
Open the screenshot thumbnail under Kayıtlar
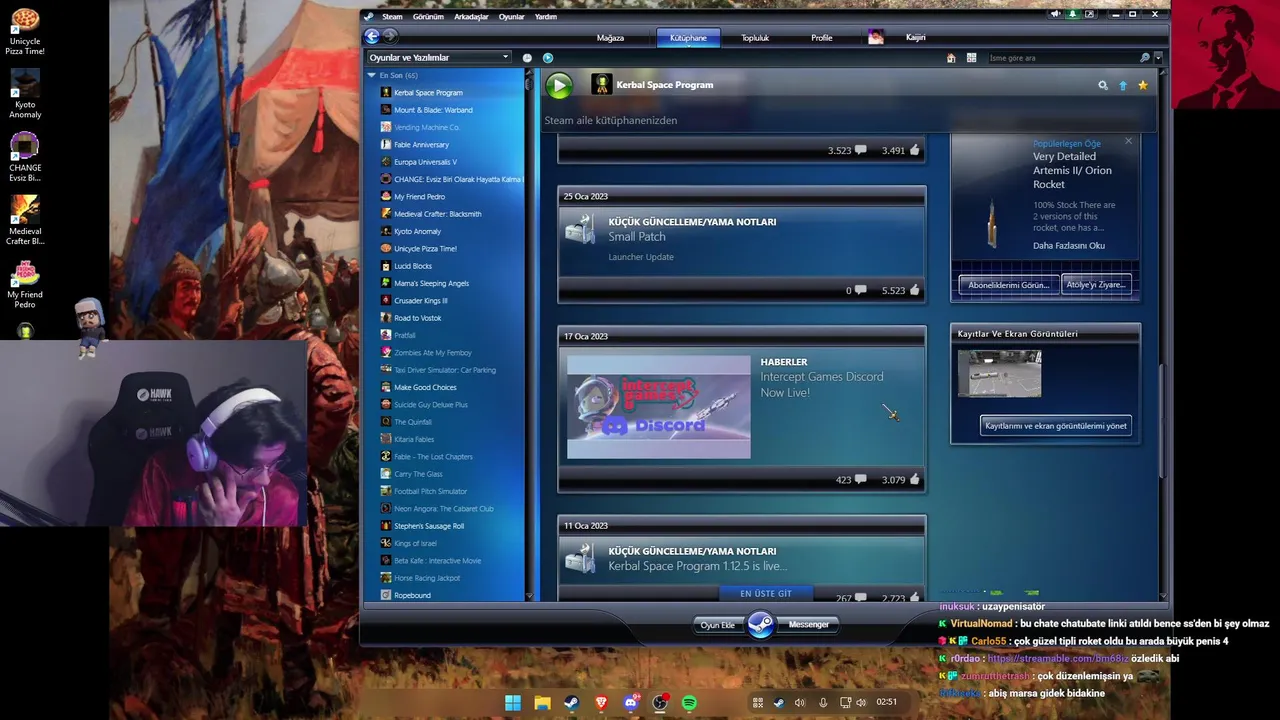tap(999, 374)
